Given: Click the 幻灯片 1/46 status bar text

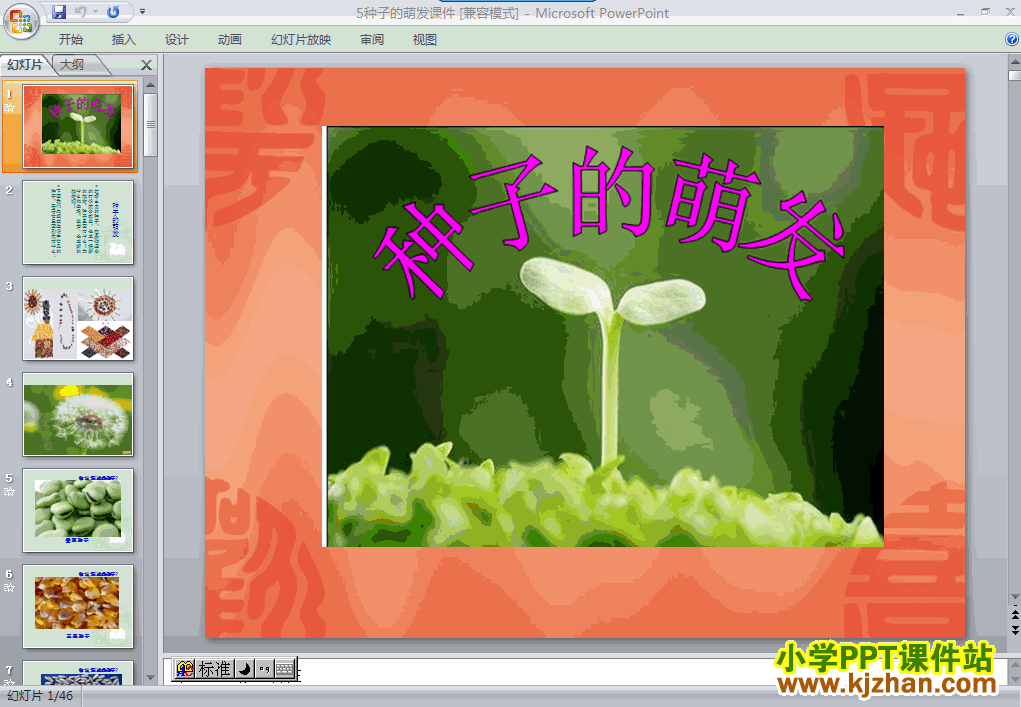Looking at the screenshot, I should pos(40,696).
